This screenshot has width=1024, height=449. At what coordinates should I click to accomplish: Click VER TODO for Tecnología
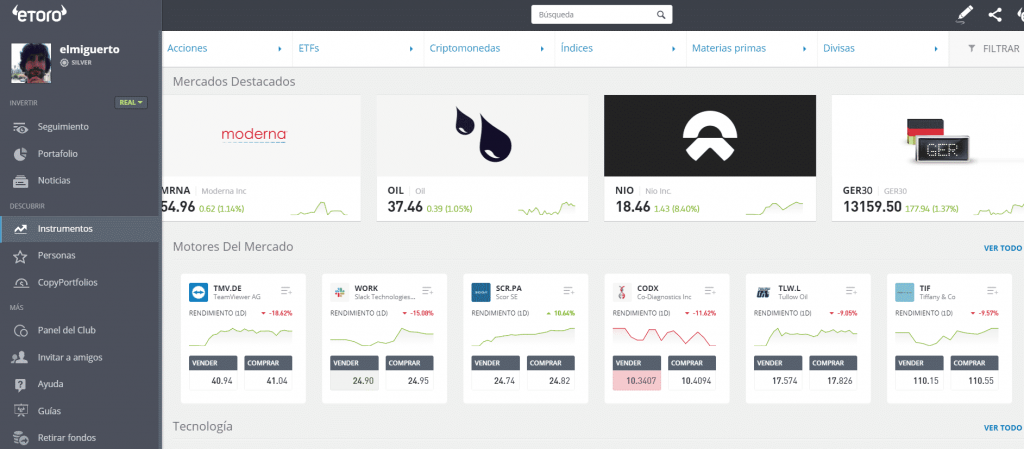tap(1002, 428)
